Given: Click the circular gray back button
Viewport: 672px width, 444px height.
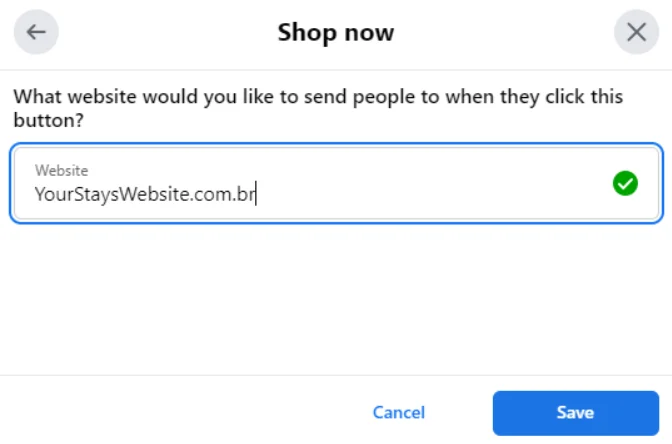Looking at the screenshot, I should (x=36, y=32).
